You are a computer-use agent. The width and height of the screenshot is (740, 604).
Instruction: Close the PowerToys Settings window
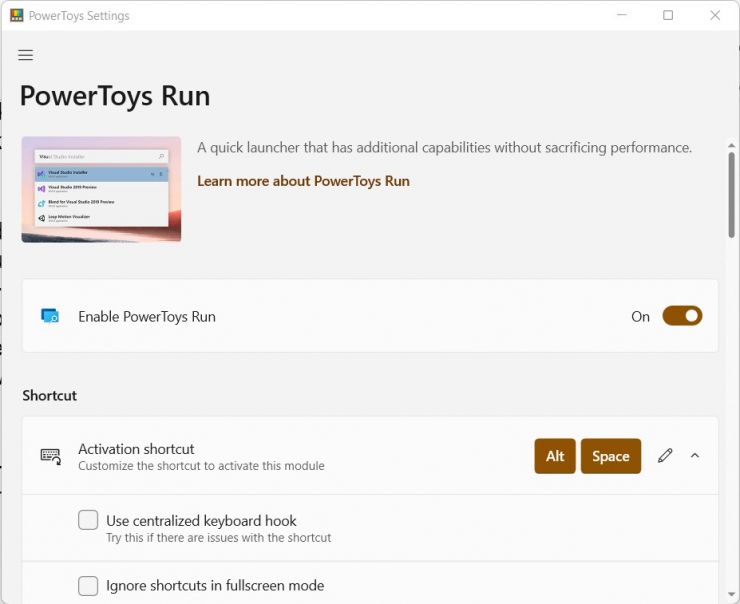(x=715, y=16)
